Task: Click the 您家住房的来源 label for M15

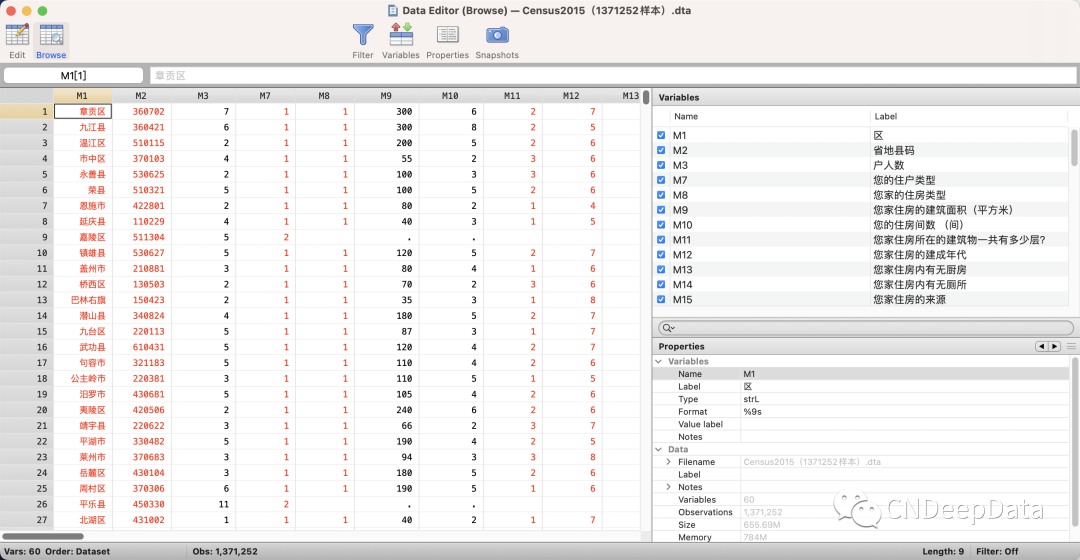Action: [909, 300]
